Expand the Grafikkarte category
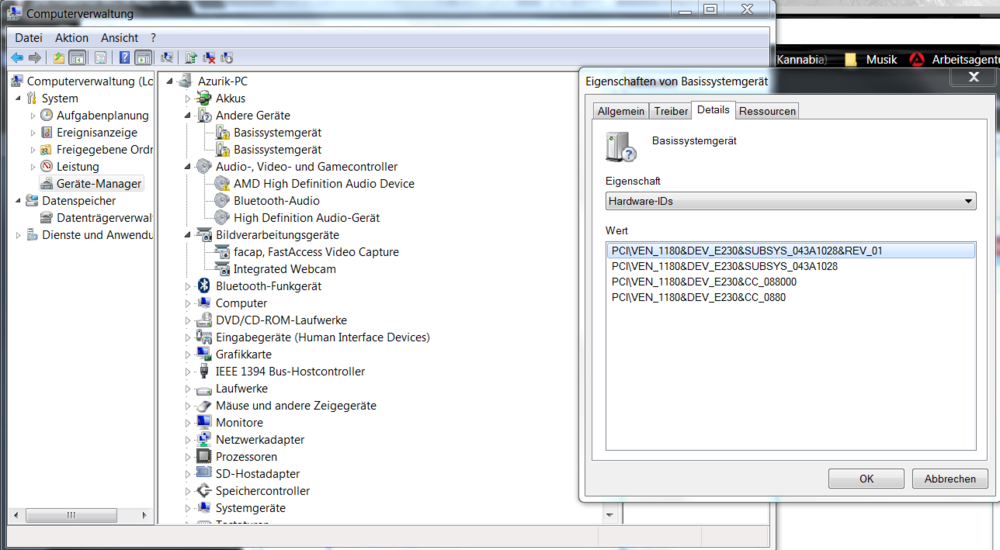1000x550 pixels. click(188, 355)
